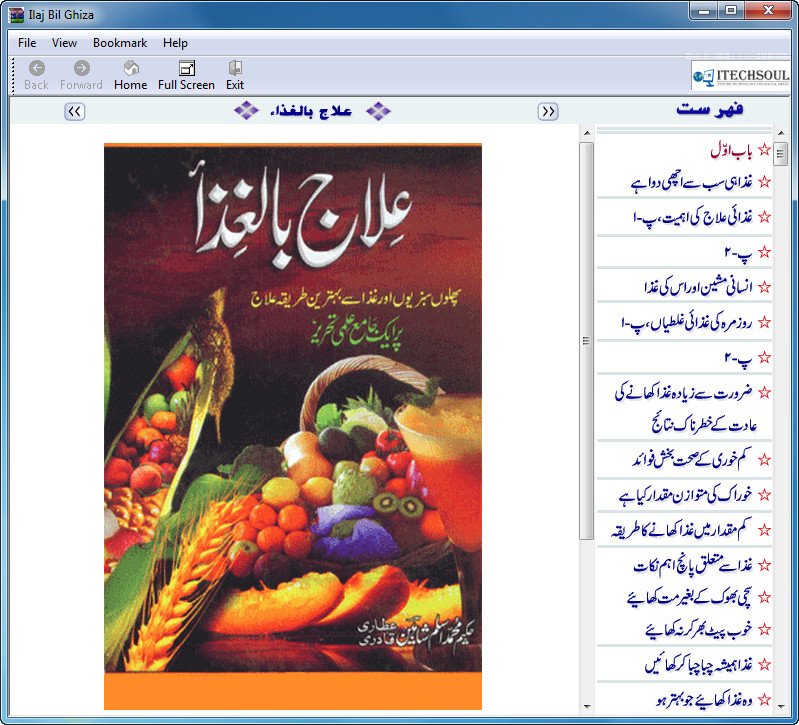The image size is (799, 725).
Task: Switch to Full Screen mode
Action: pyautogui.click(x=187, y=68)
